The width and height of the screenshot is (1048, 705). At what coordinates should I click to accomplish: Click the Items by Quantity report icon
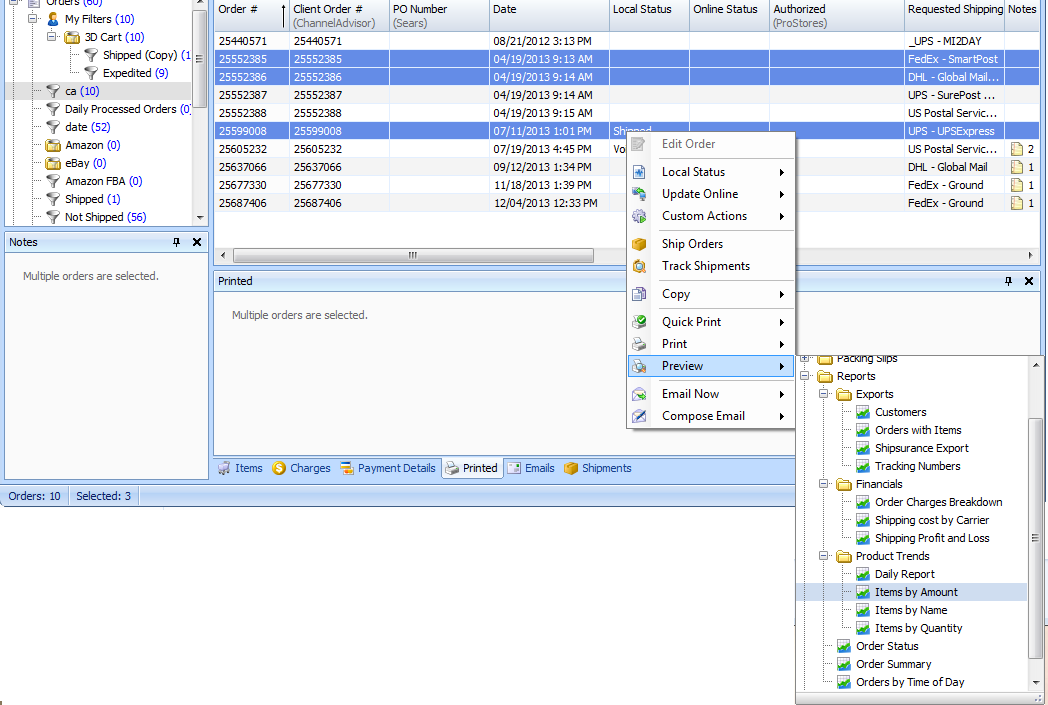[863, 628]
